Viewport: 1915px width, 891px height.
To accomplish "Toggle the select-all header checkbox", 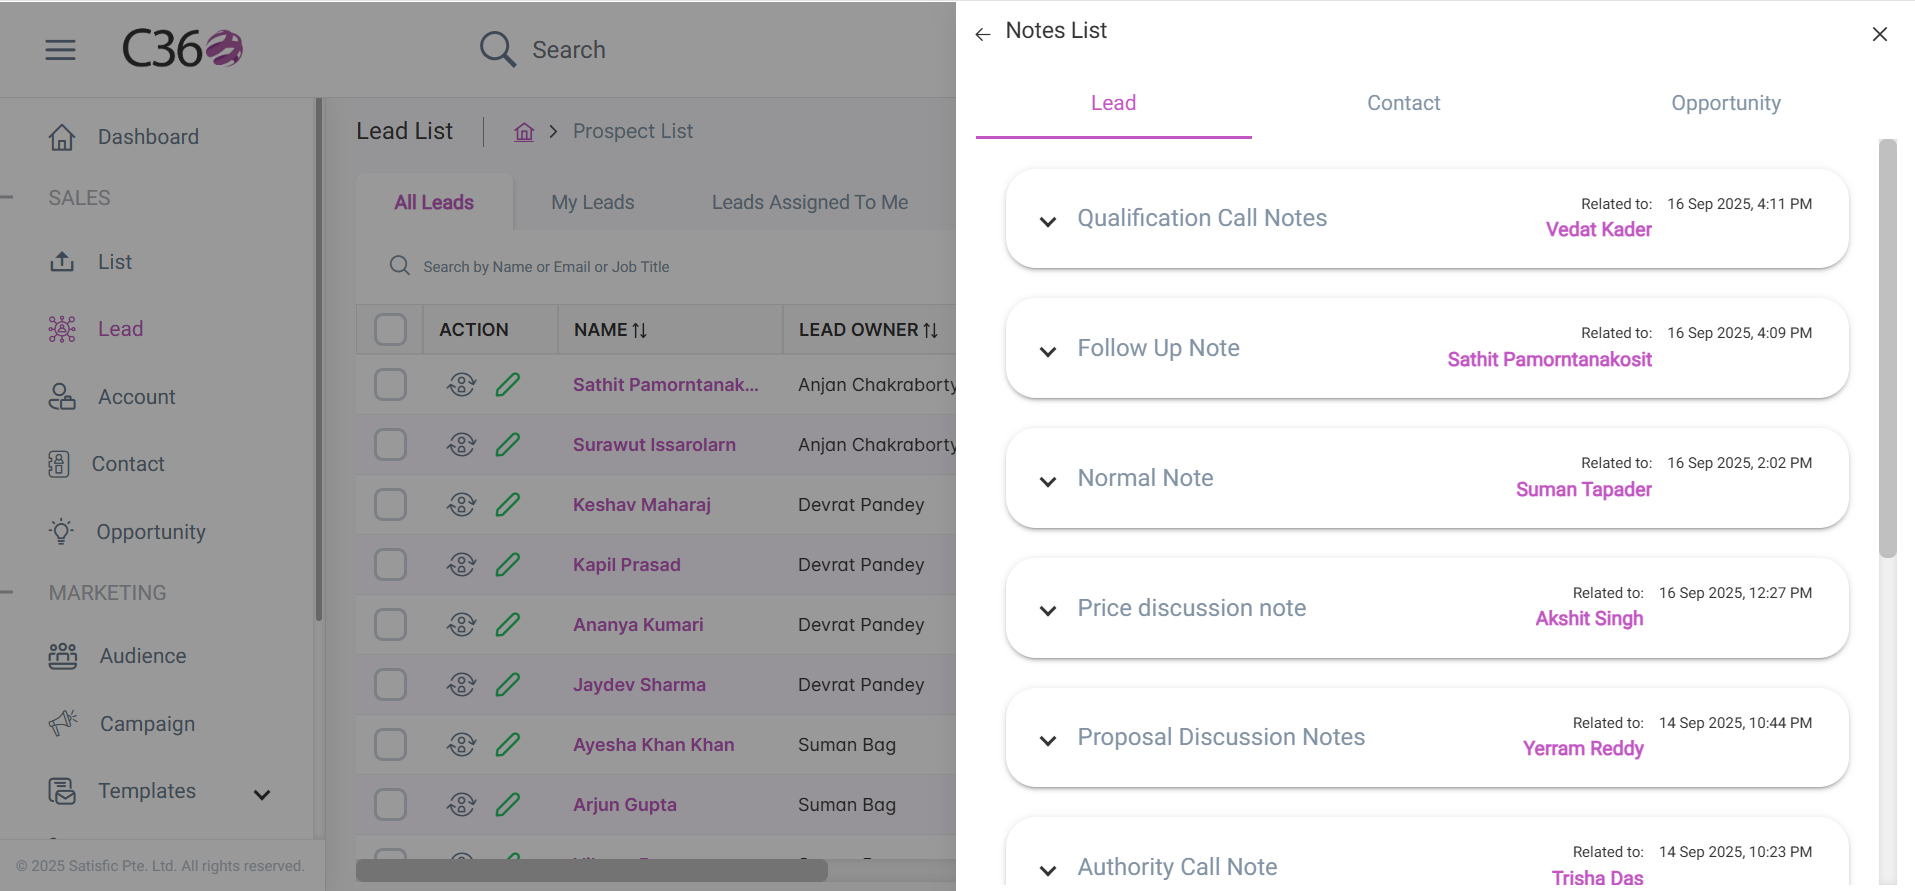I will tap(390, 329).
